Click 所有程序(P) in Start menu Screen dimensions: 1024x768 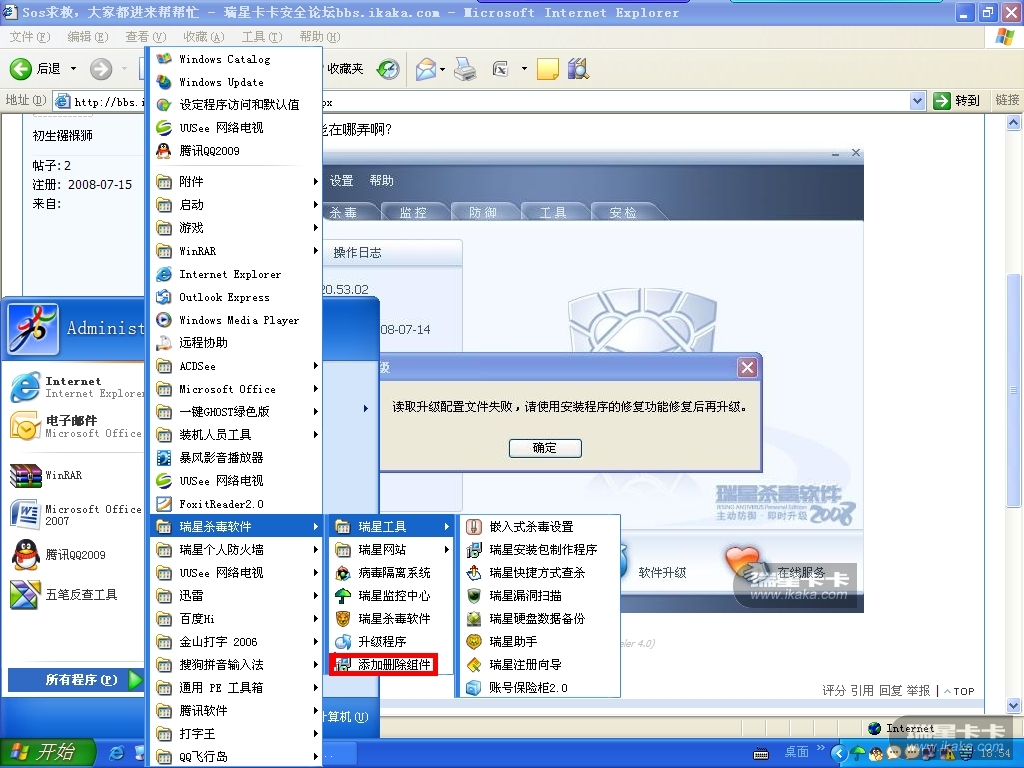(x=74, y=680)
